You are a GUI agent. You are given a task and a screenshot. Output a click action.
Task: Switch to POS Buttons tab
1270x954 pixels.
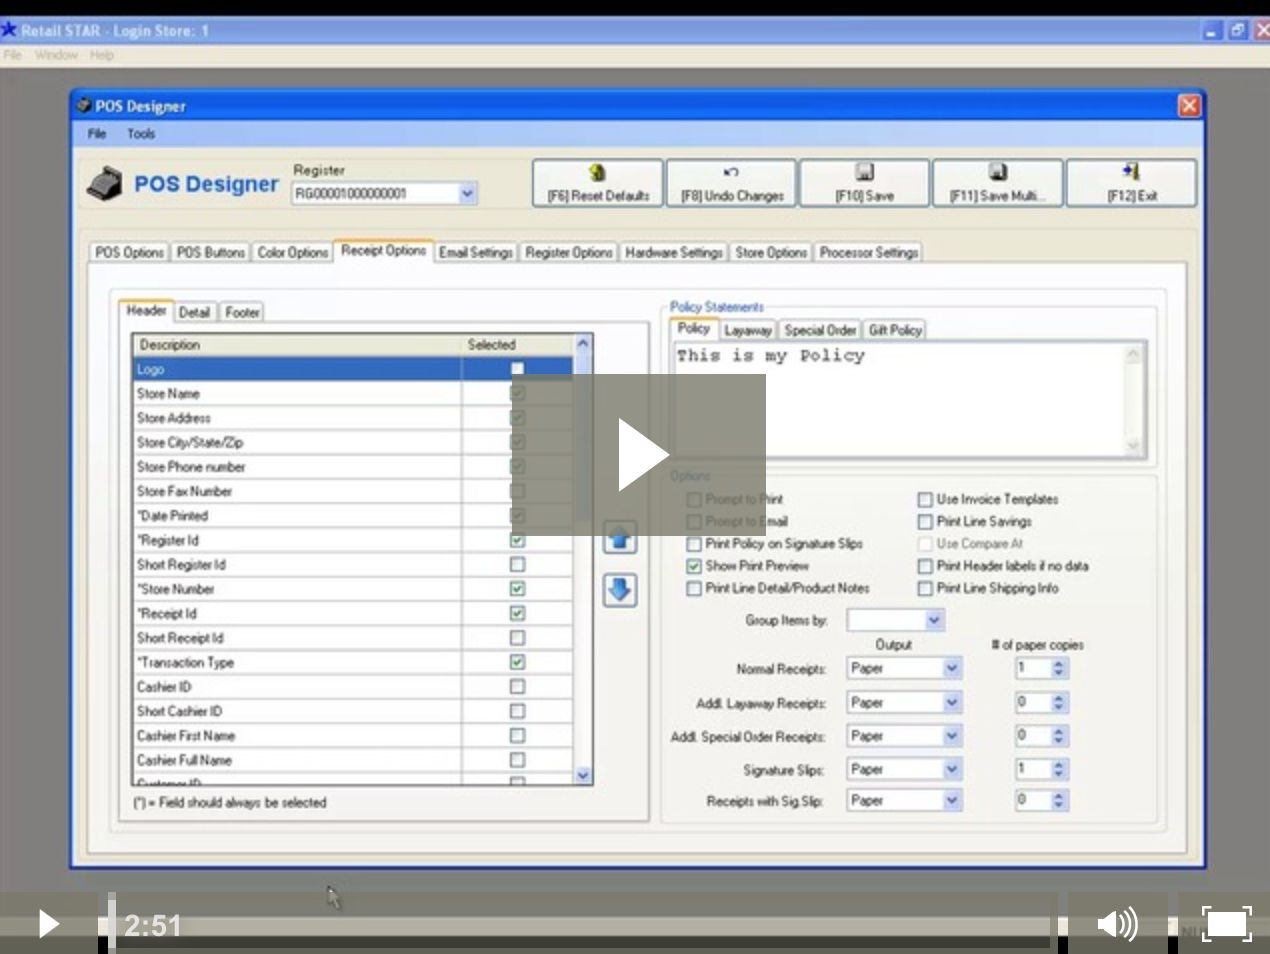pos(210,252)
